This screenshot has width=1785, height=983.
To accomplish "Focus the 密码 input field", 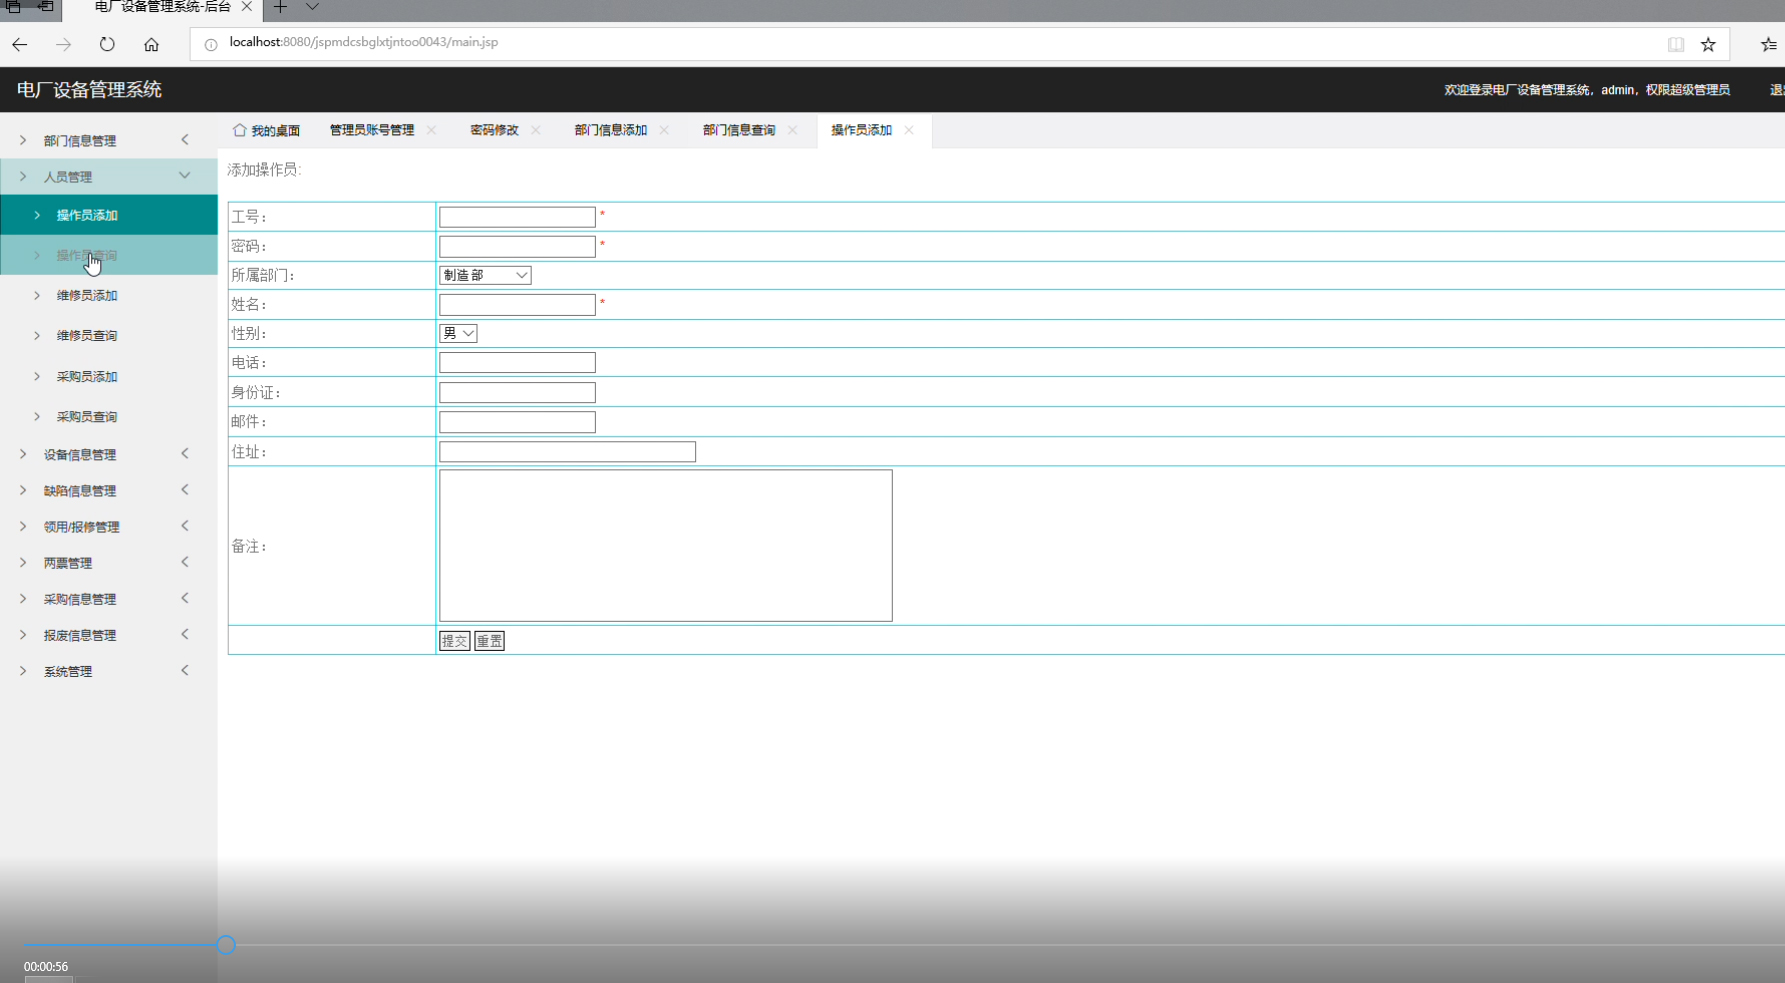I will [x=517, y=246].
